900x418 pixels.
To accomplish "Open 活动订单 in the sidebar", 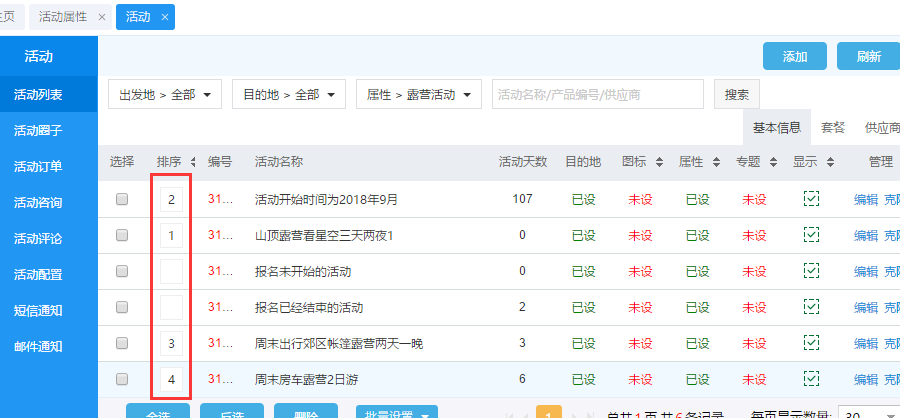I will click(x=38, y=167).
